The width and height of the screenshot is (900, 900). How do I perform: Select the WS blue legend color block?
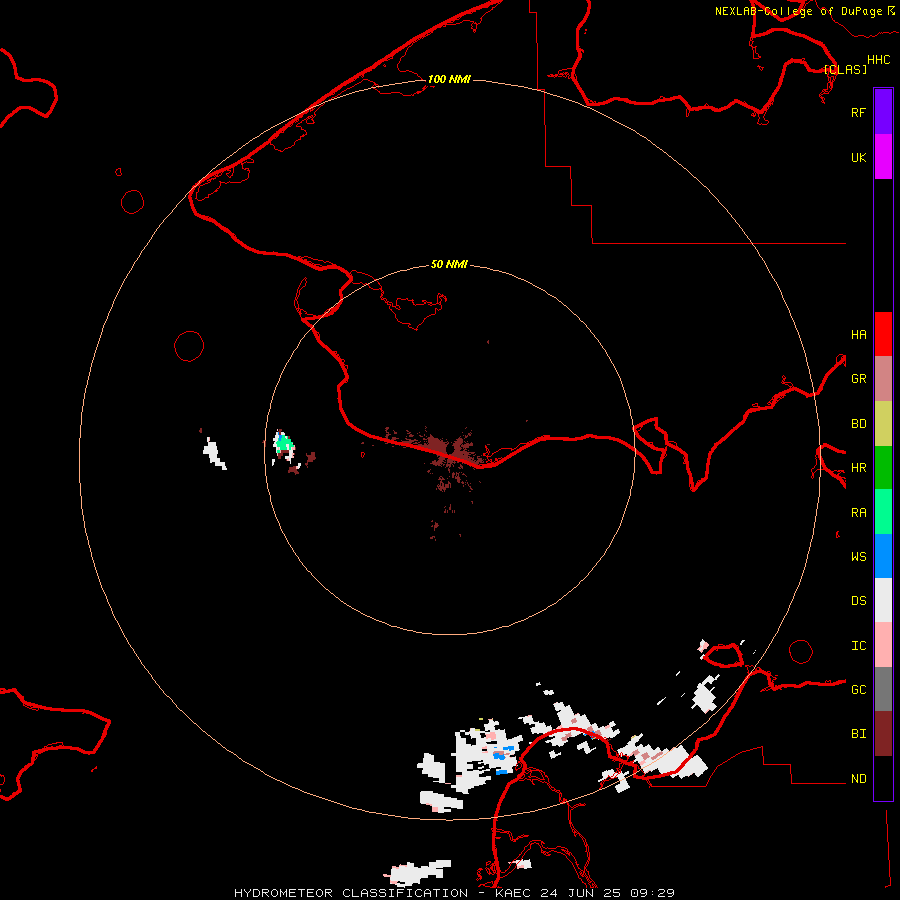(x=883, y=556)
